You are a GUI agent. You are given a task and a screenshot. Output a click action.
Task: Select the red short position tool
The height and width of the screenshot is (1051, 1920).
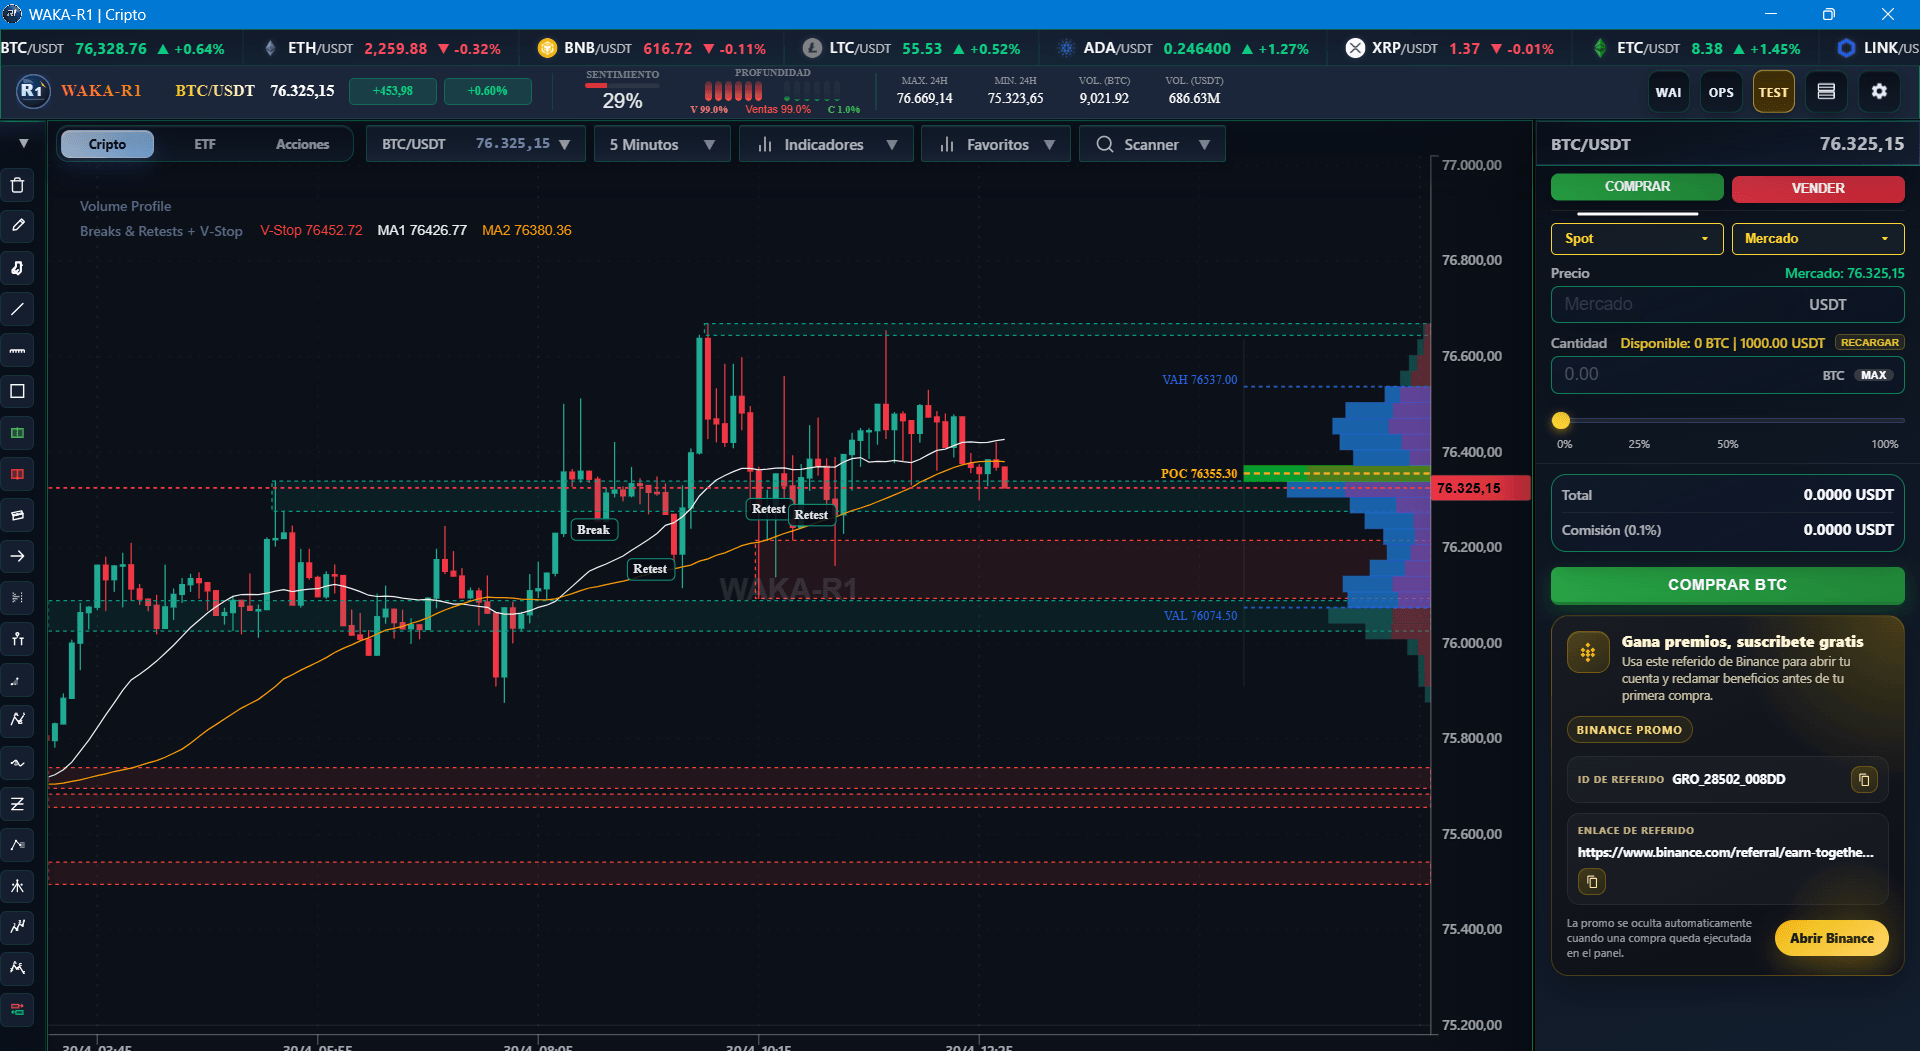coord(17,474)
